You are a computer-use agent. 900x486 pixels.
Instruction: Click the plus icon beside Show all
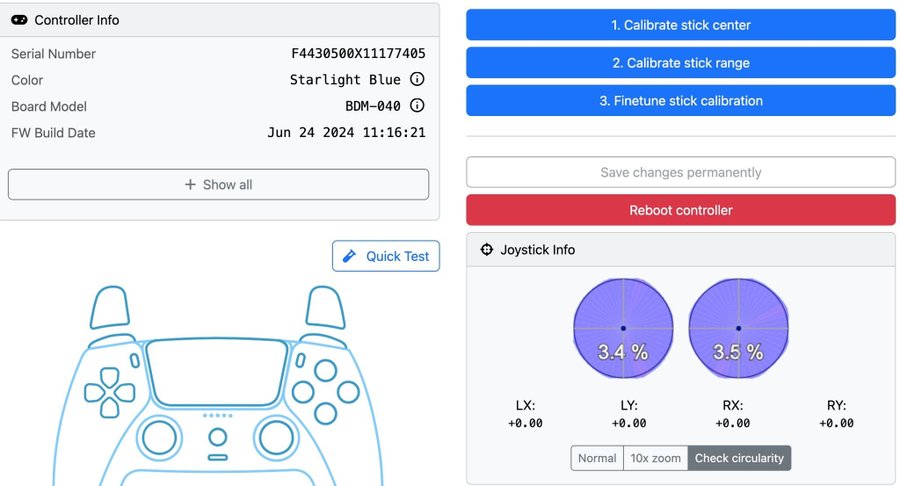[190, 185]
